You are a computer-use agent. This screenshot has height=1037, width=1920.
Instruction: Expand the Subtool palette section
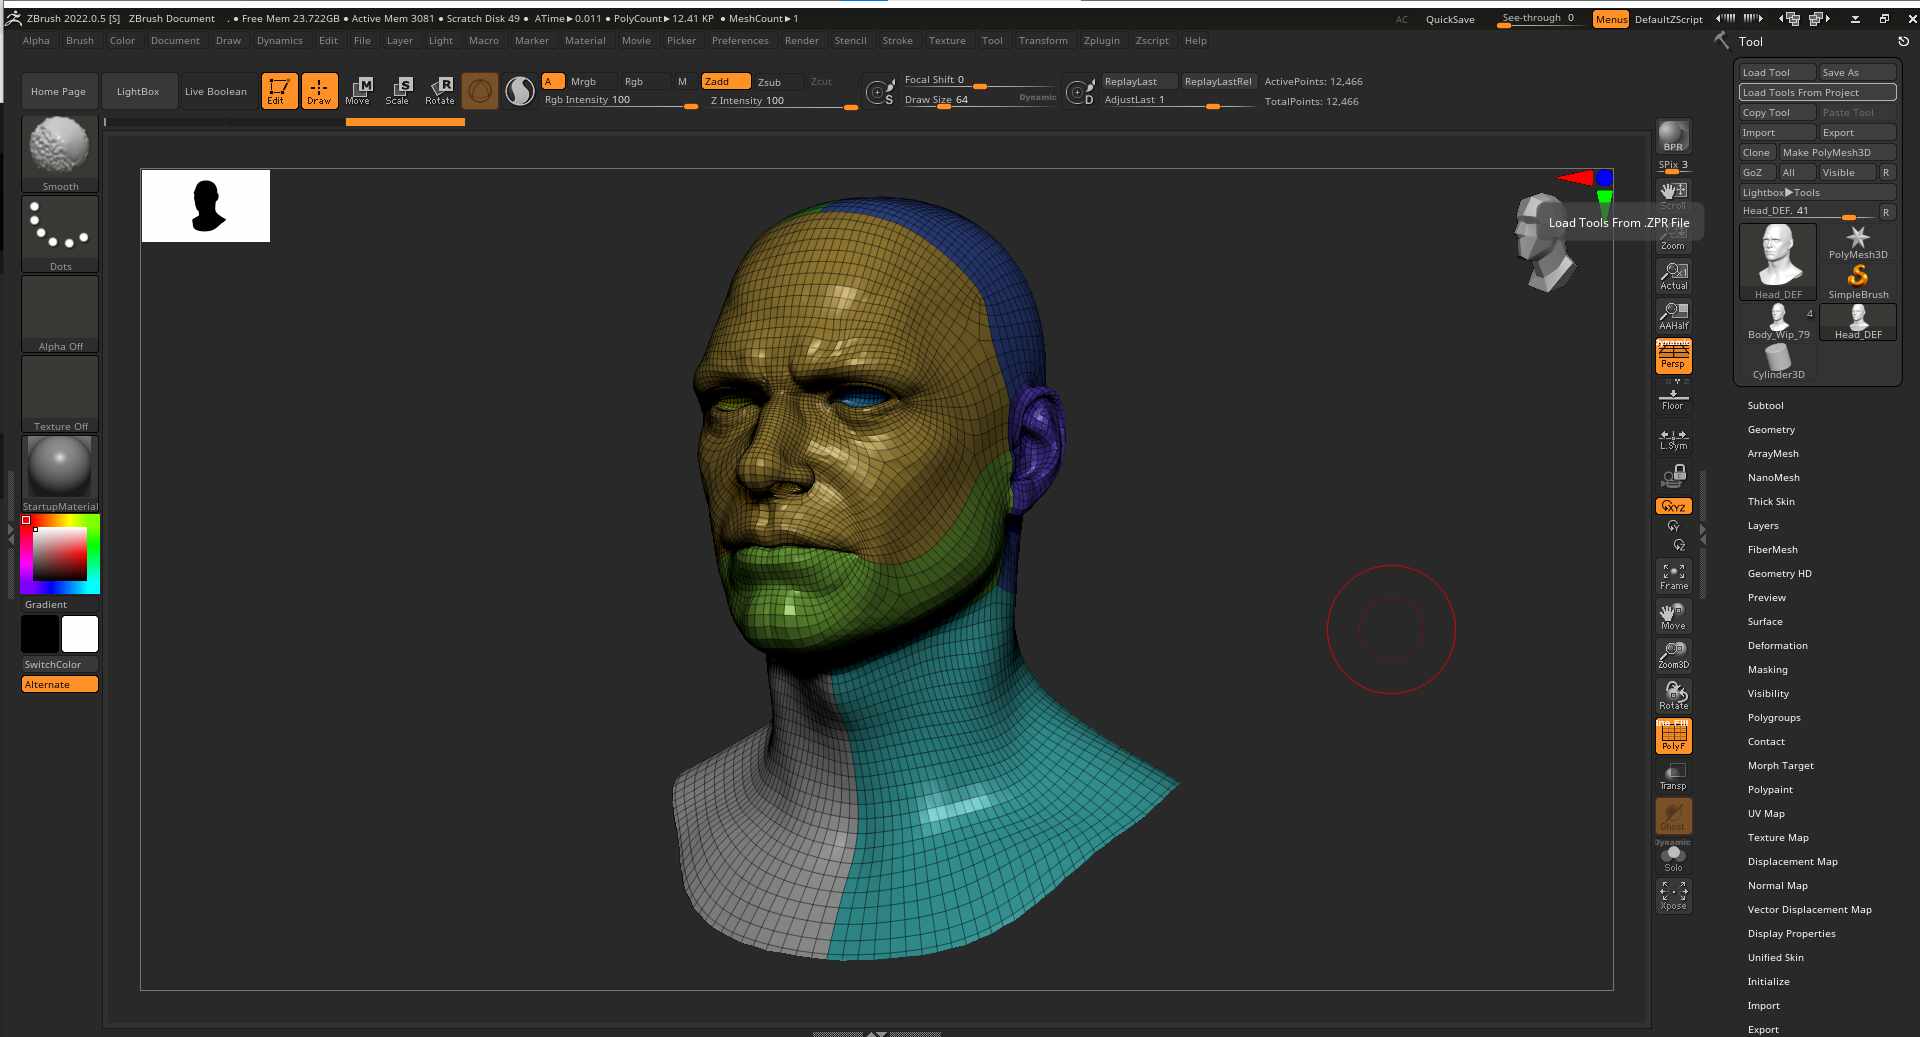(x=1765, y=406)
